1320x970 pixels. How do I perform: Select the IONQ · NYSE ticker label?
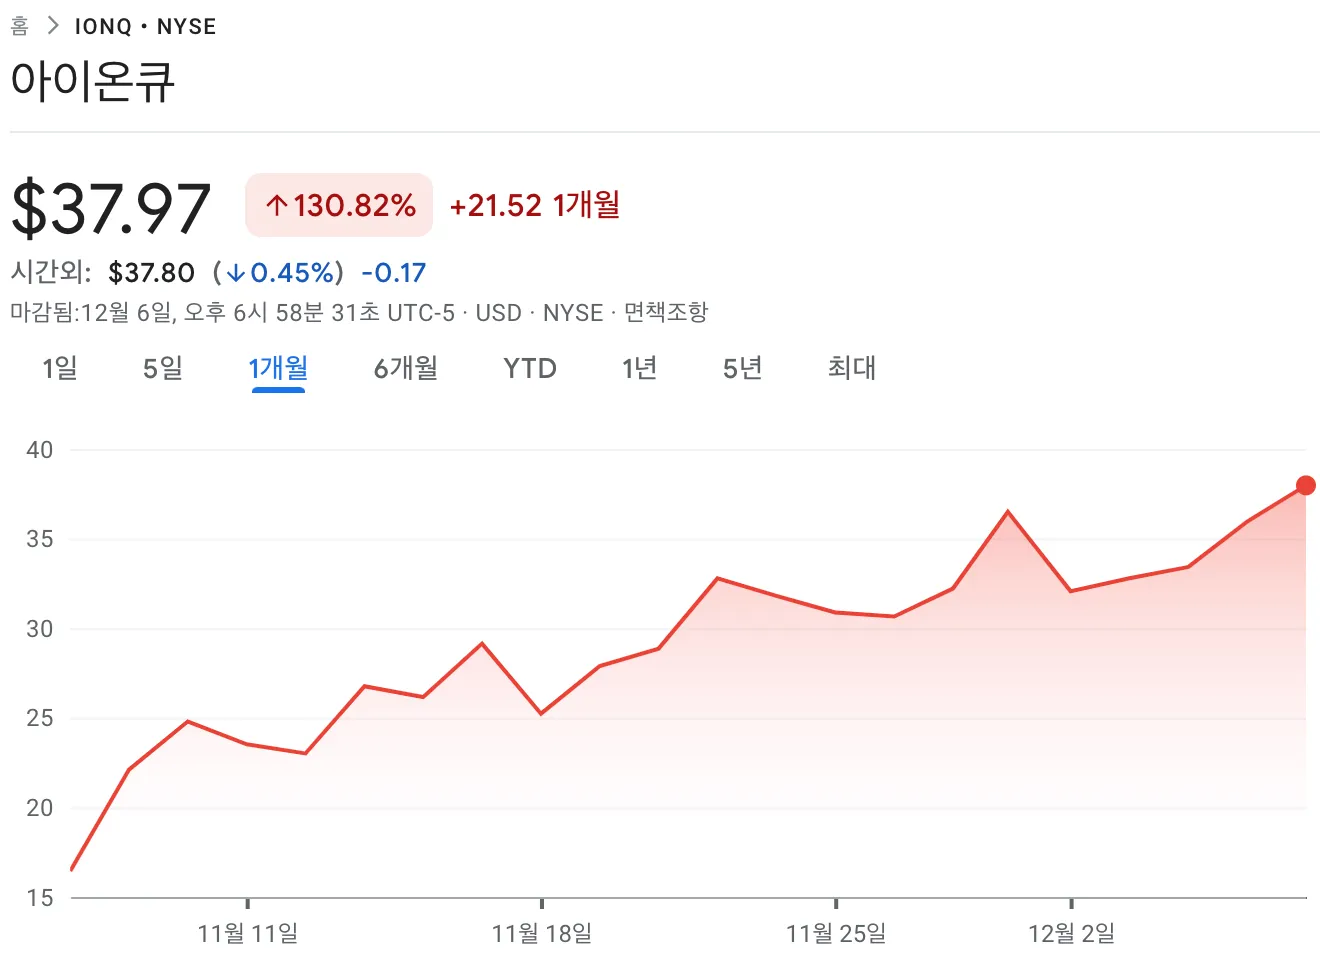(145, 26)
